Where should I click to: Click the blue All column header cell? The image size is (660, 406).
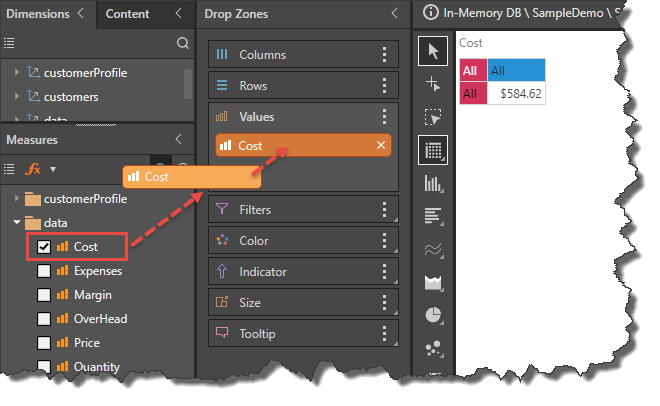(x=516, y=71)
